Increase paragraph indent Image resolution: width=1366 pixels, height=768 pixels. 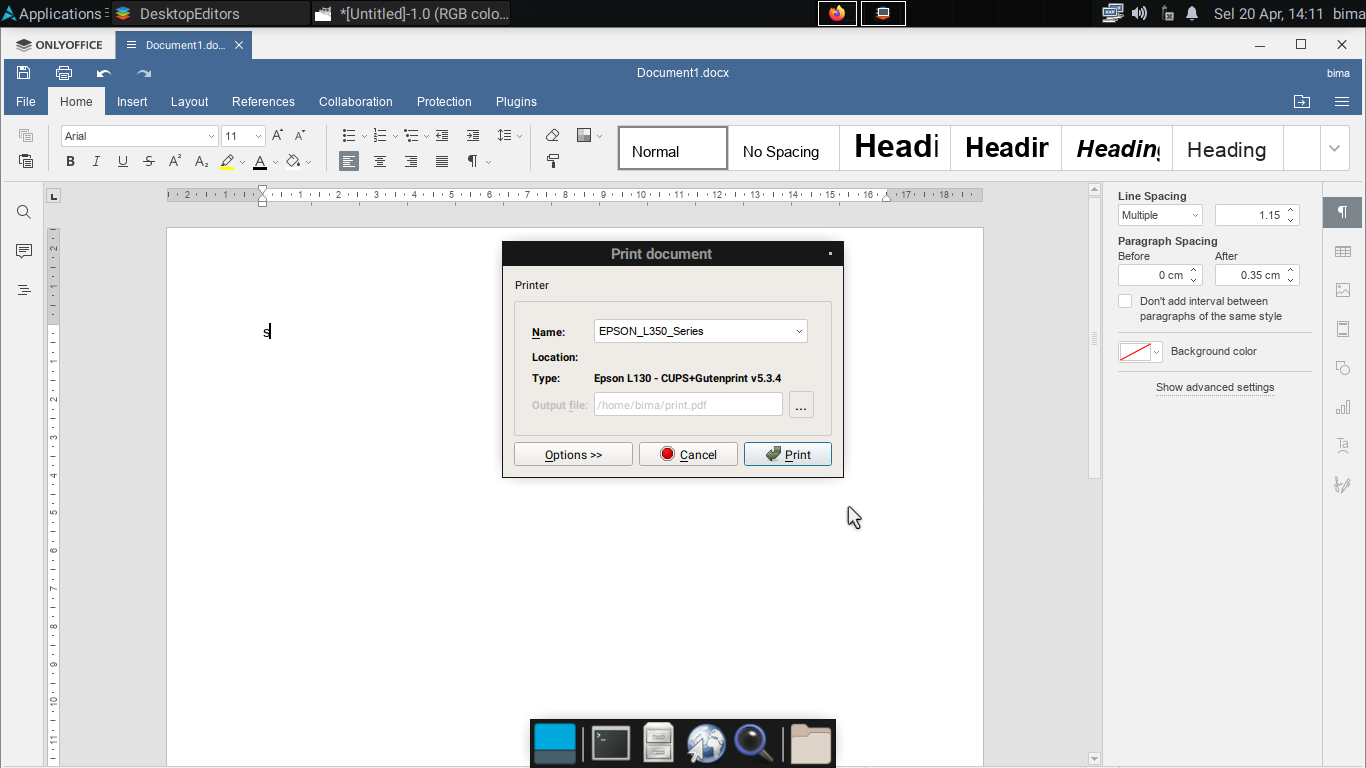click(473, 135)
